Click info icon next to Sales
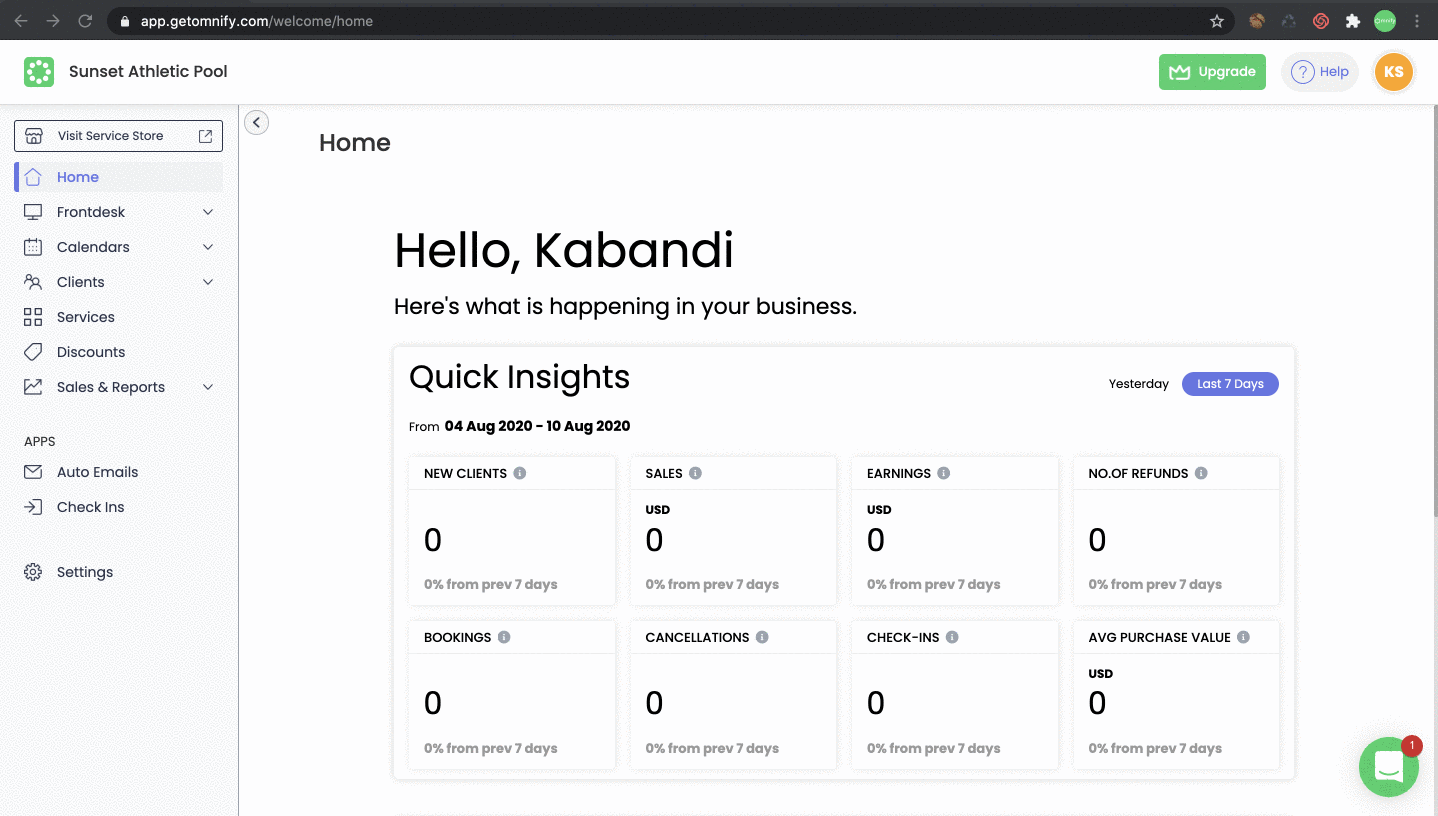Screen dimensions: 1438x816 click(x=695, y=473)
